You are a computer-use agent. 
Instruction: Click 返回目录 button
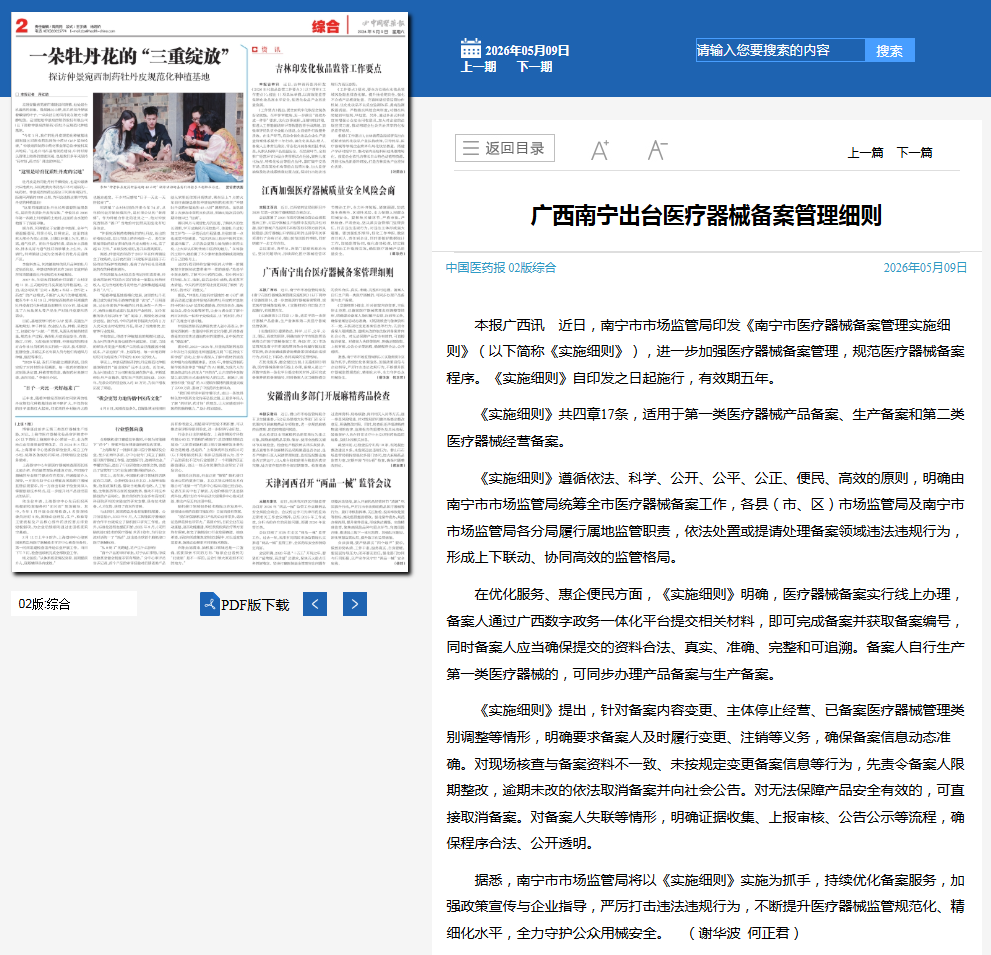[504, 148]
